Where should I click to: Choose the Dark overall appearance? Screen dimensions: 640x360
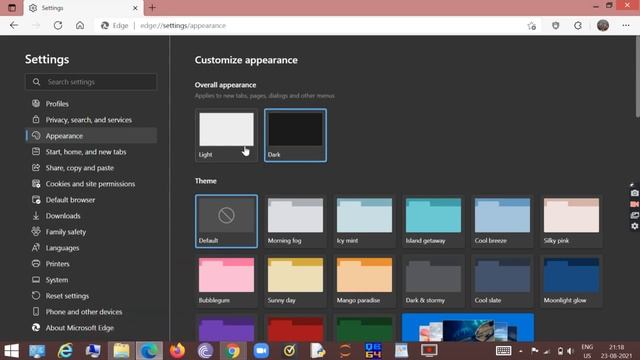pyautogui.click(x=295, y=135)
